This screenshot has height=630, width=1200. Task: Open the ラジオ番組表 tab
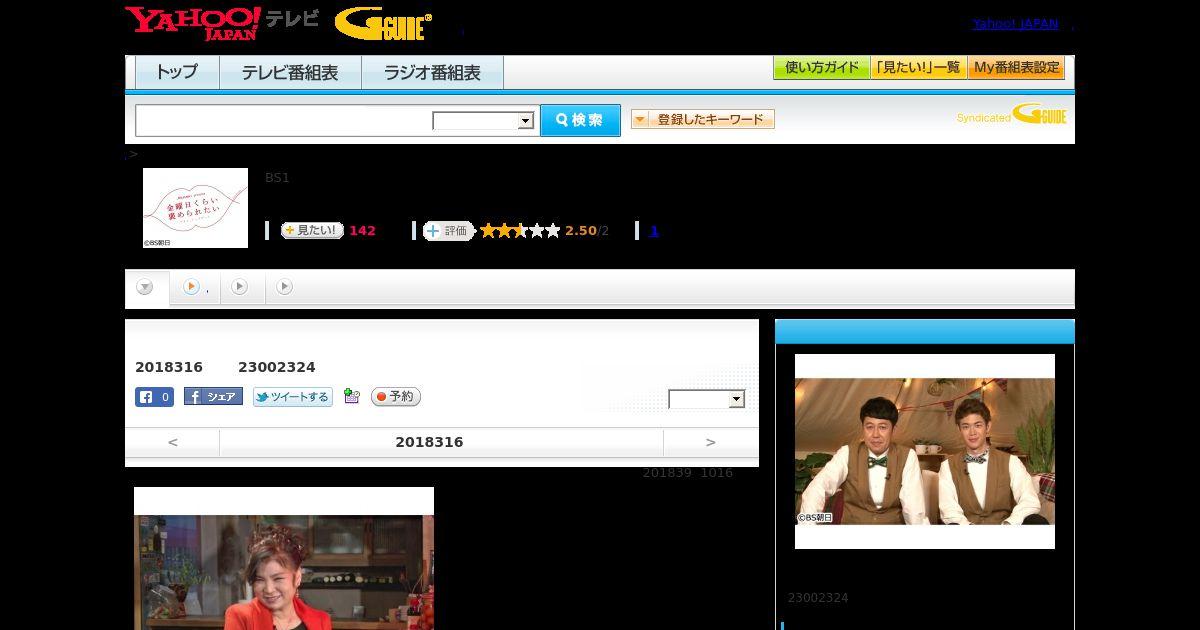click(x=432, y=73)
